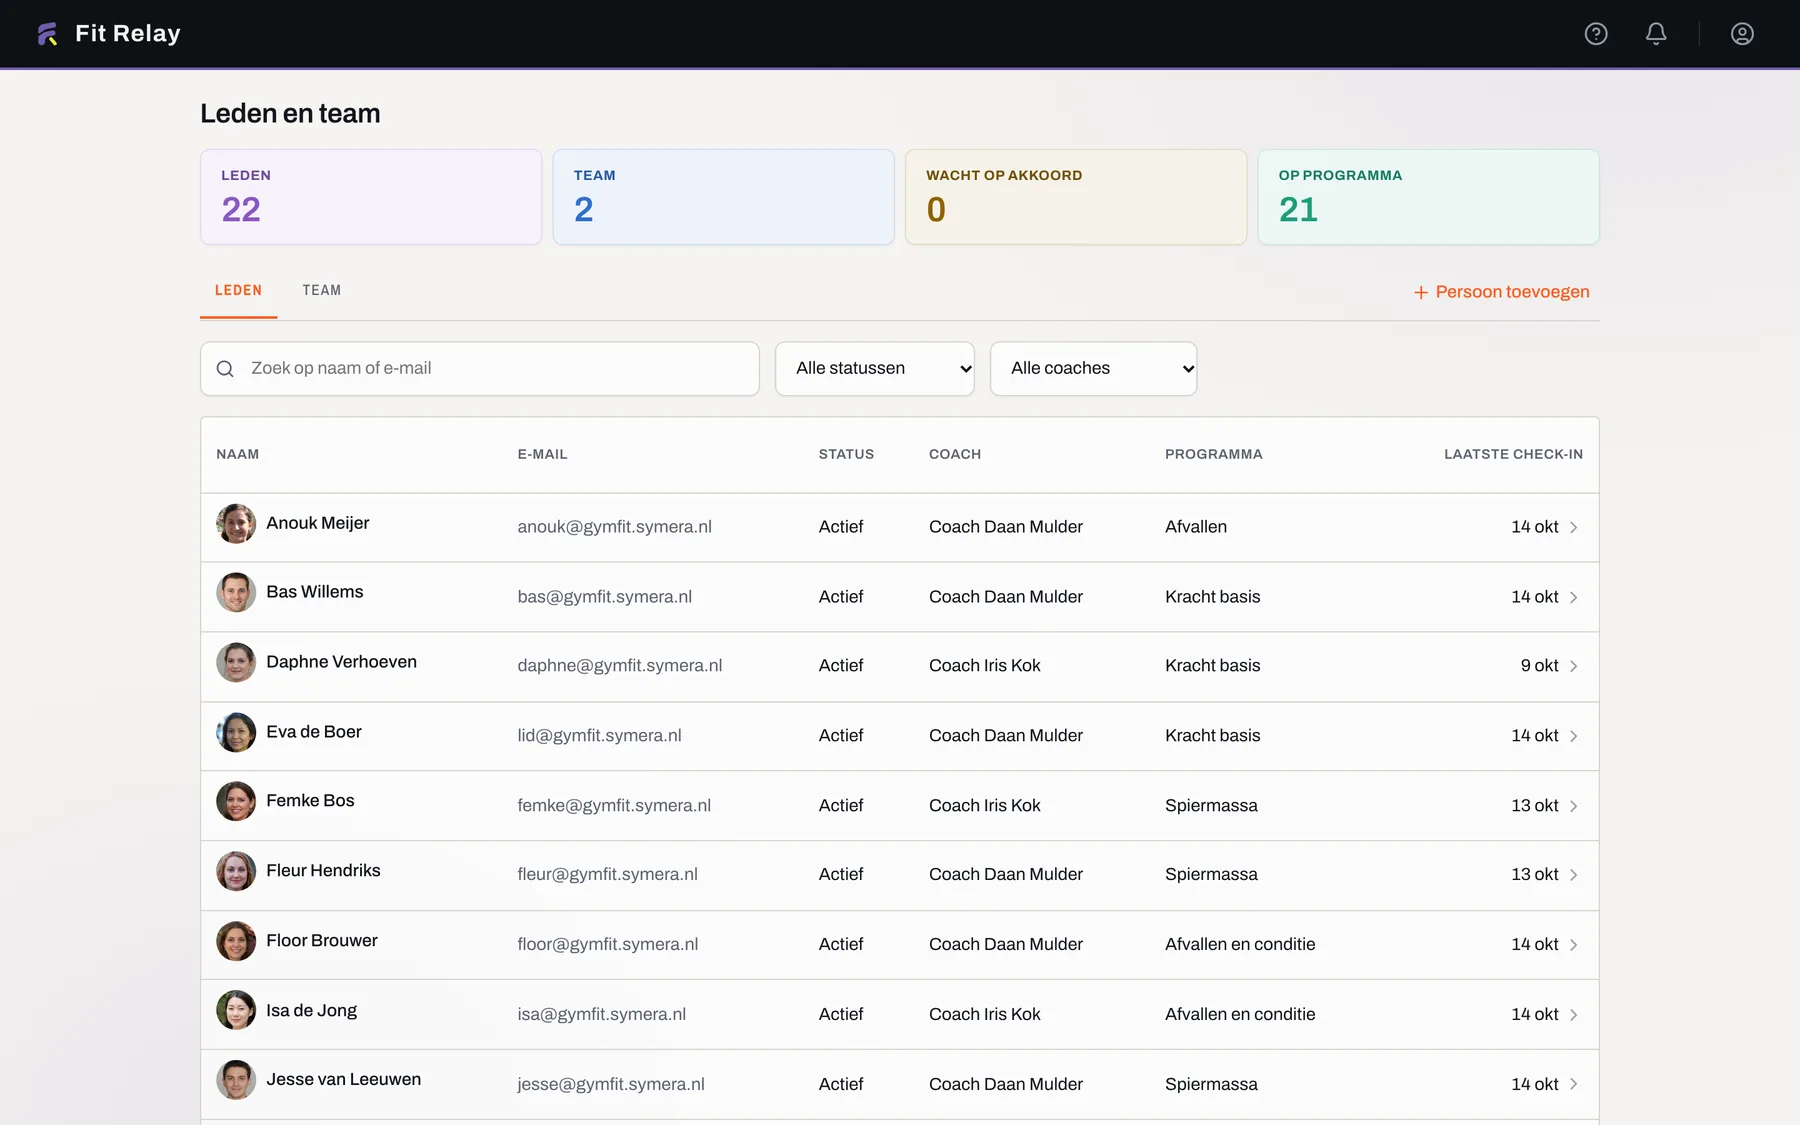
Task: Click email lid@gymfit.symera.nl
Action: tap(600, 736)
